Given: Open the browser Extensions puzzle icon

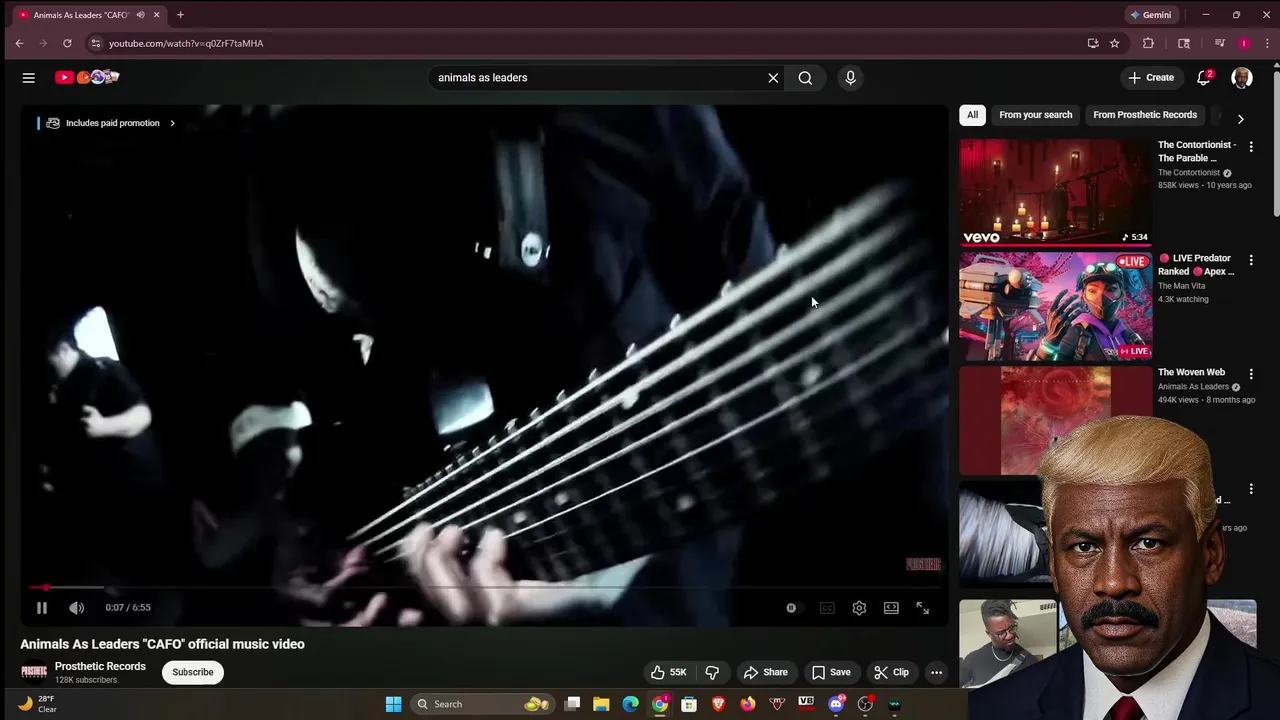Looking at the screenshot, I should 1148,44.
